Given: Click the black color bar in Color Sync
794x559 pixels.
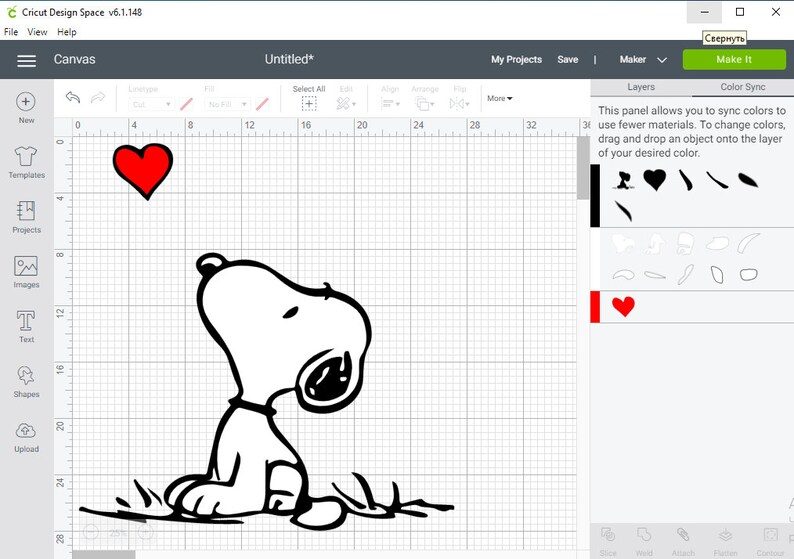Looking at the screenshot, I should point(595,195).
